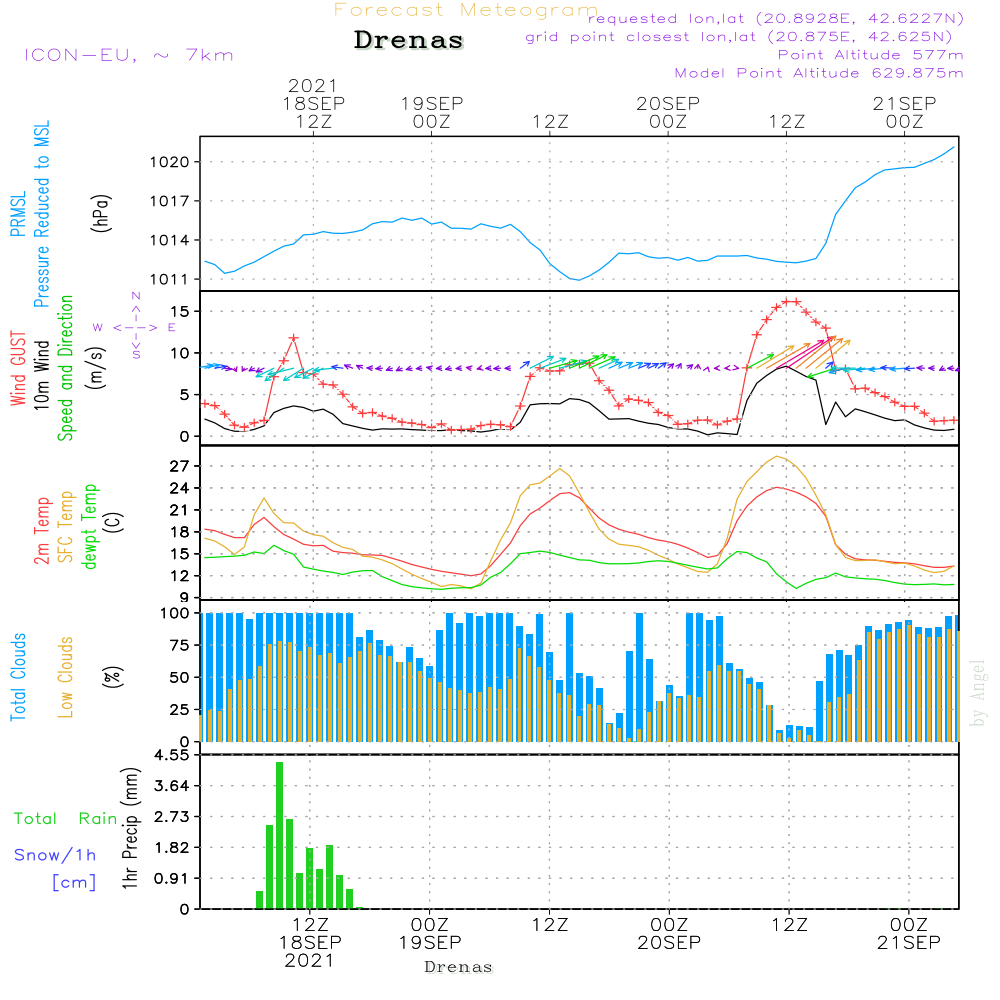Click the '20SEP 00Z' label above the charts

coord(668,113)
